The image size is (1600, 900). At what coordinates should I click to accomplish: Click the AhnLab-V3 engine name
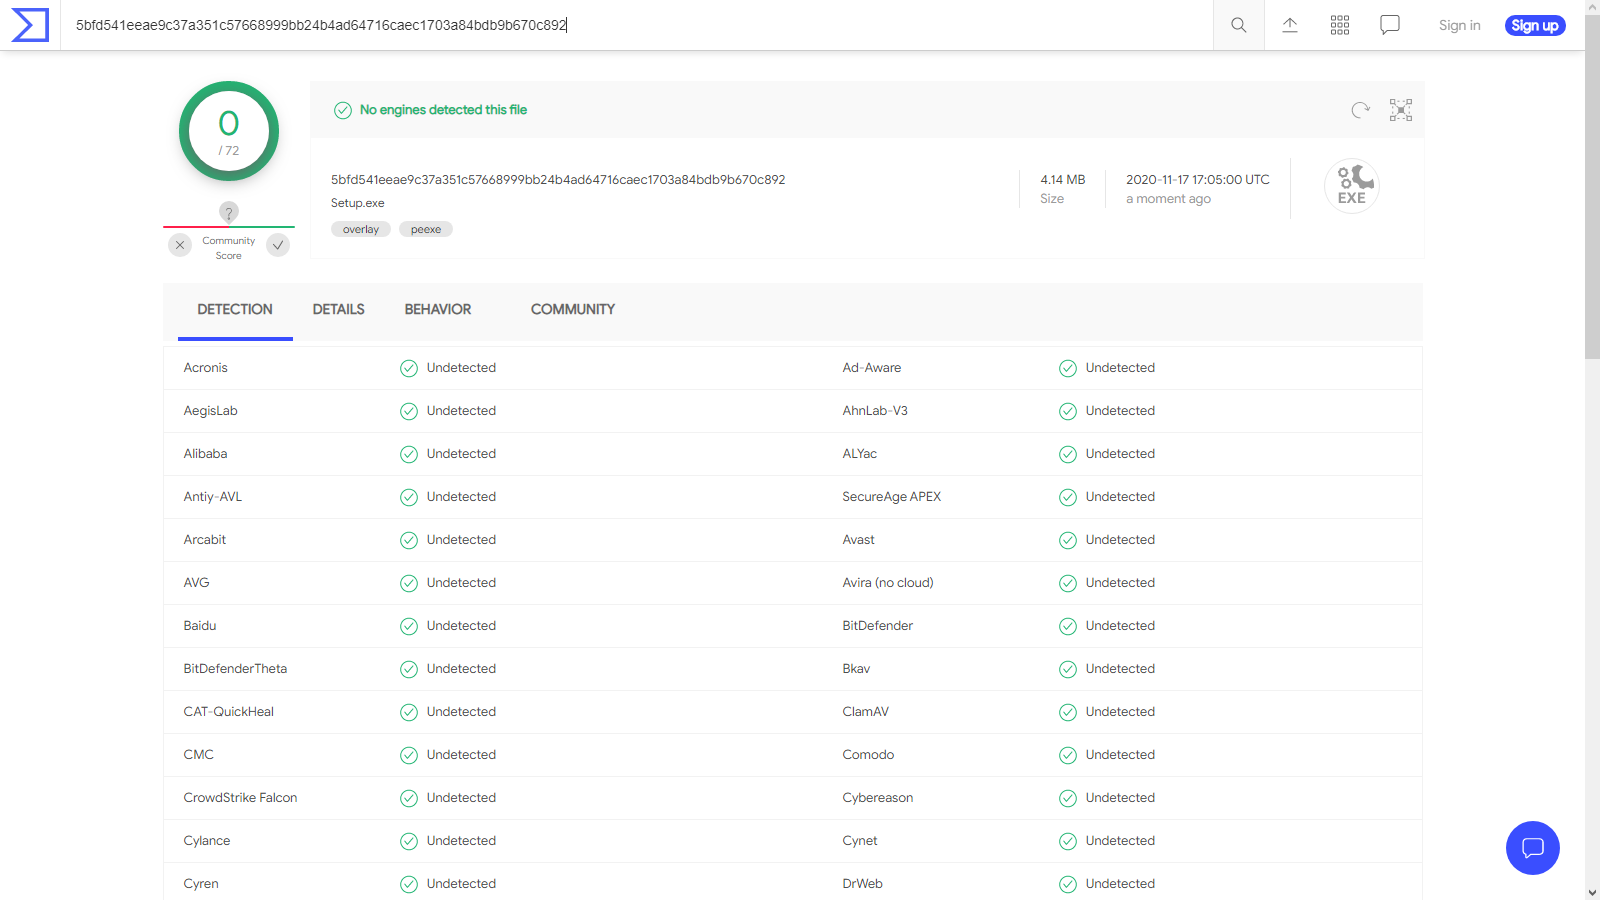click(875, 411)
